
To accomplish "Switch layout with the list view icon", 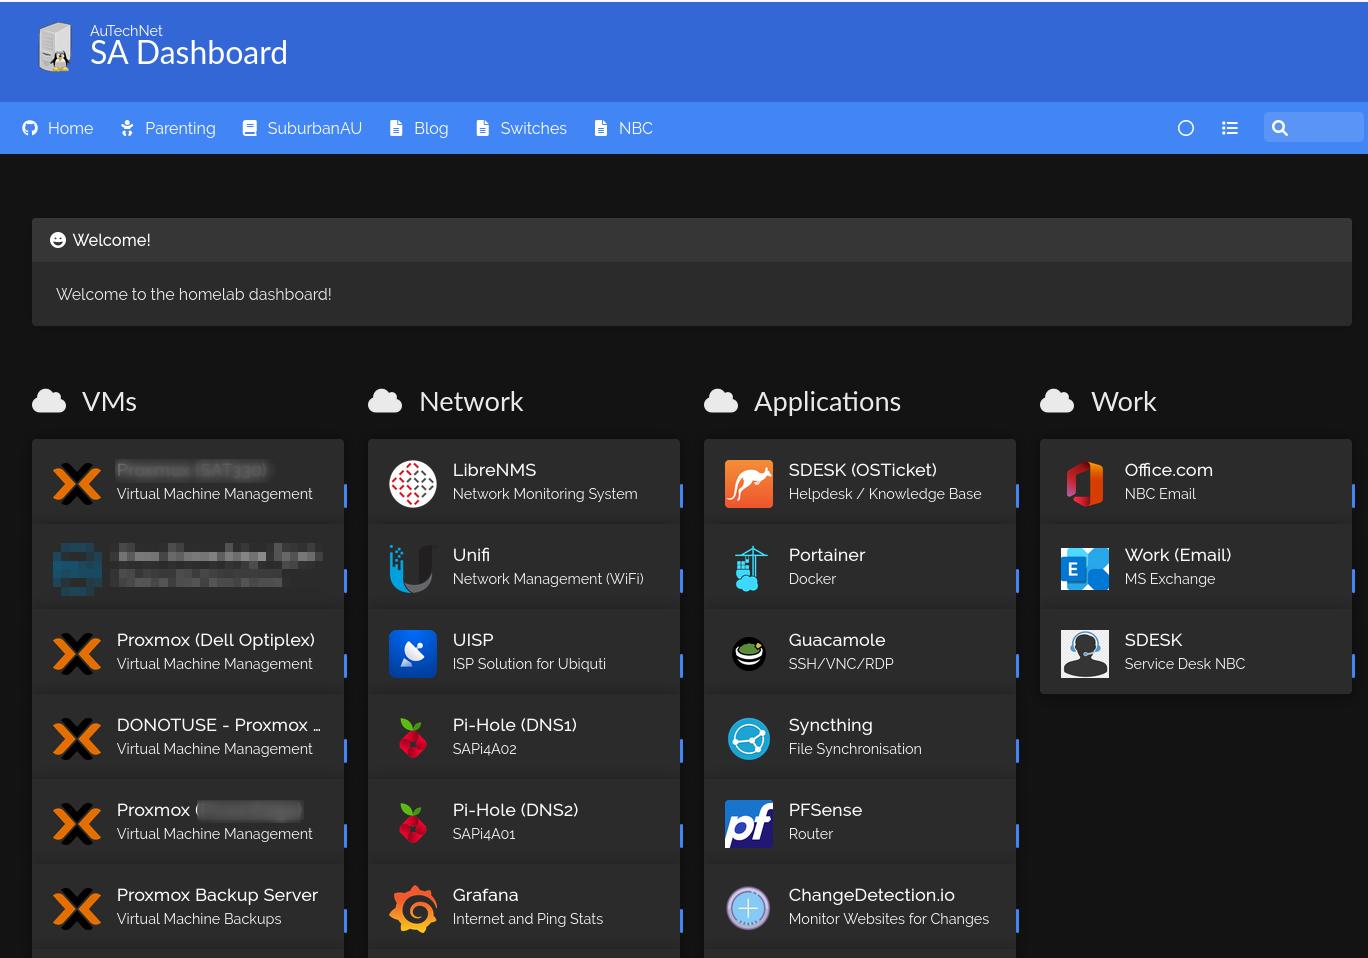I will 1230,128.
